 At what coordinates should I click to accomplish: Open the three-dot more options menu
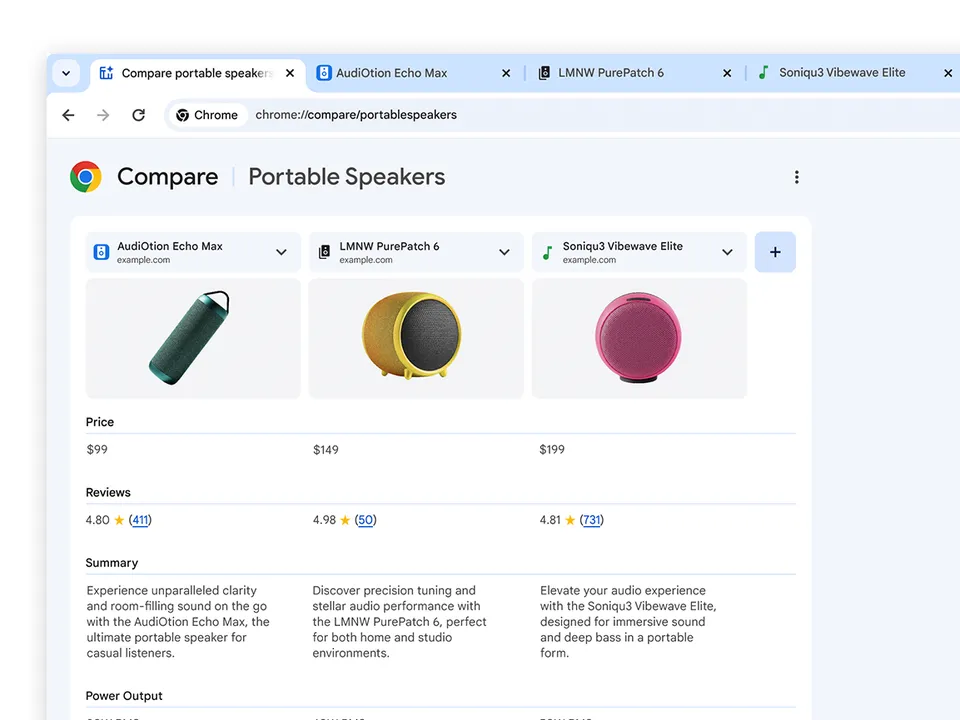(796, 177)
